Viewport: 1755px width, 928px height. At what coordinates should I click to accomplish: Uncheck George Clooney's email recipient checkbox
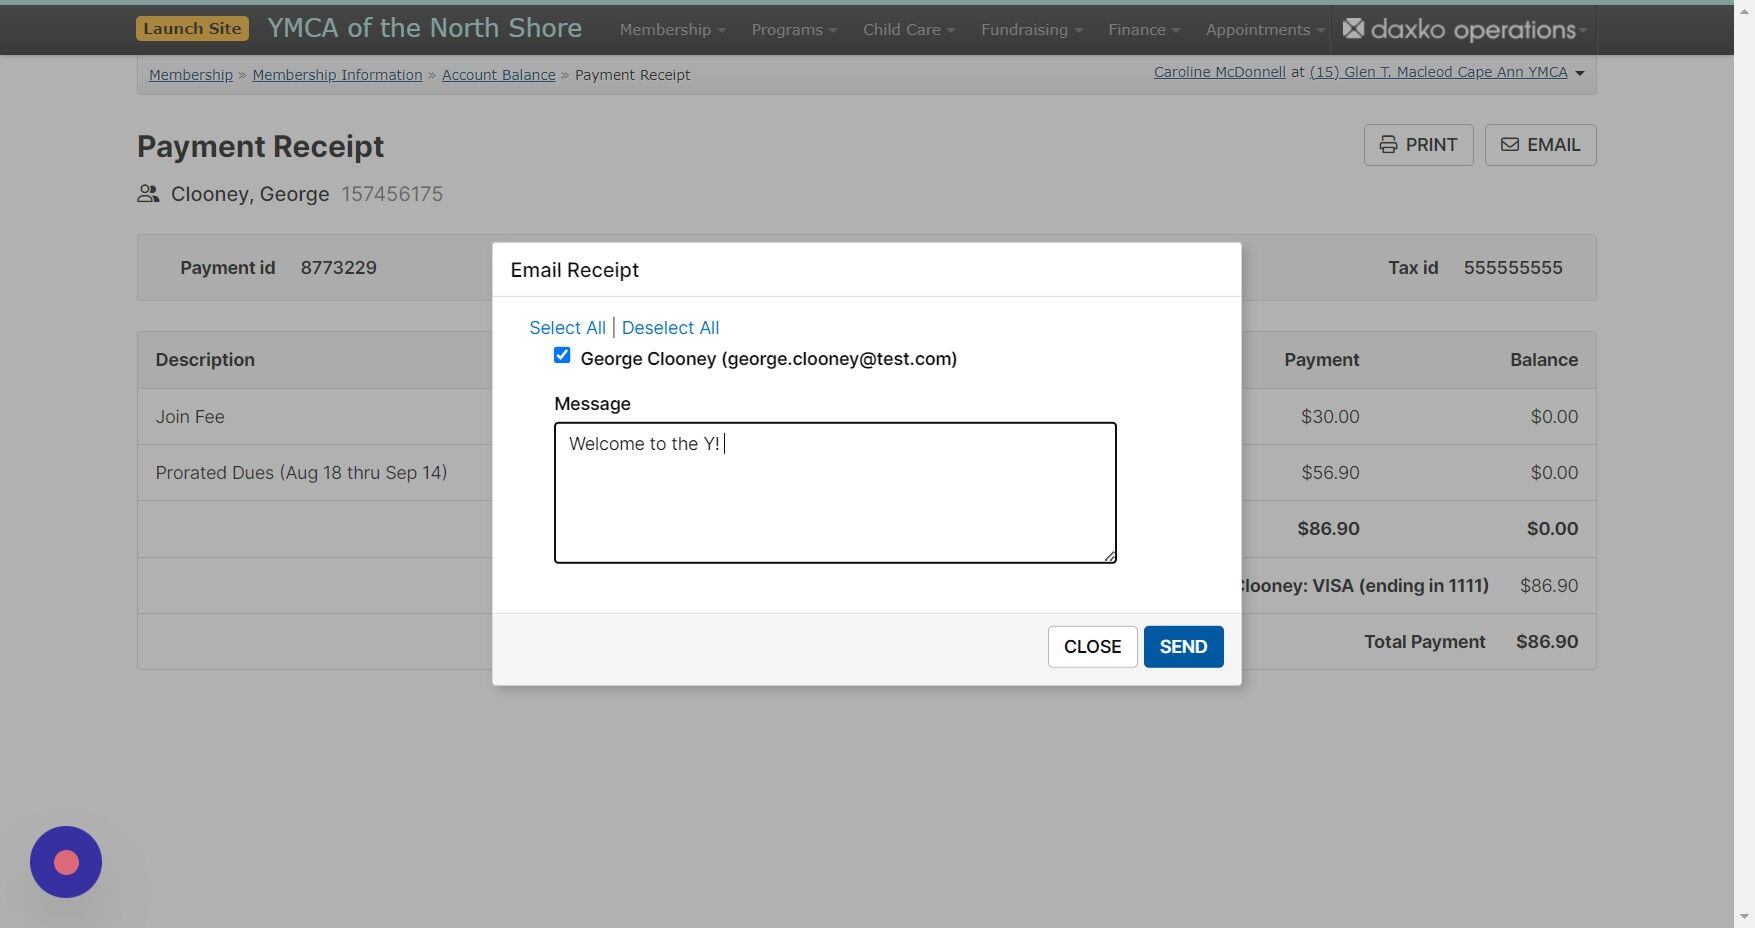[x=562, y=354]
